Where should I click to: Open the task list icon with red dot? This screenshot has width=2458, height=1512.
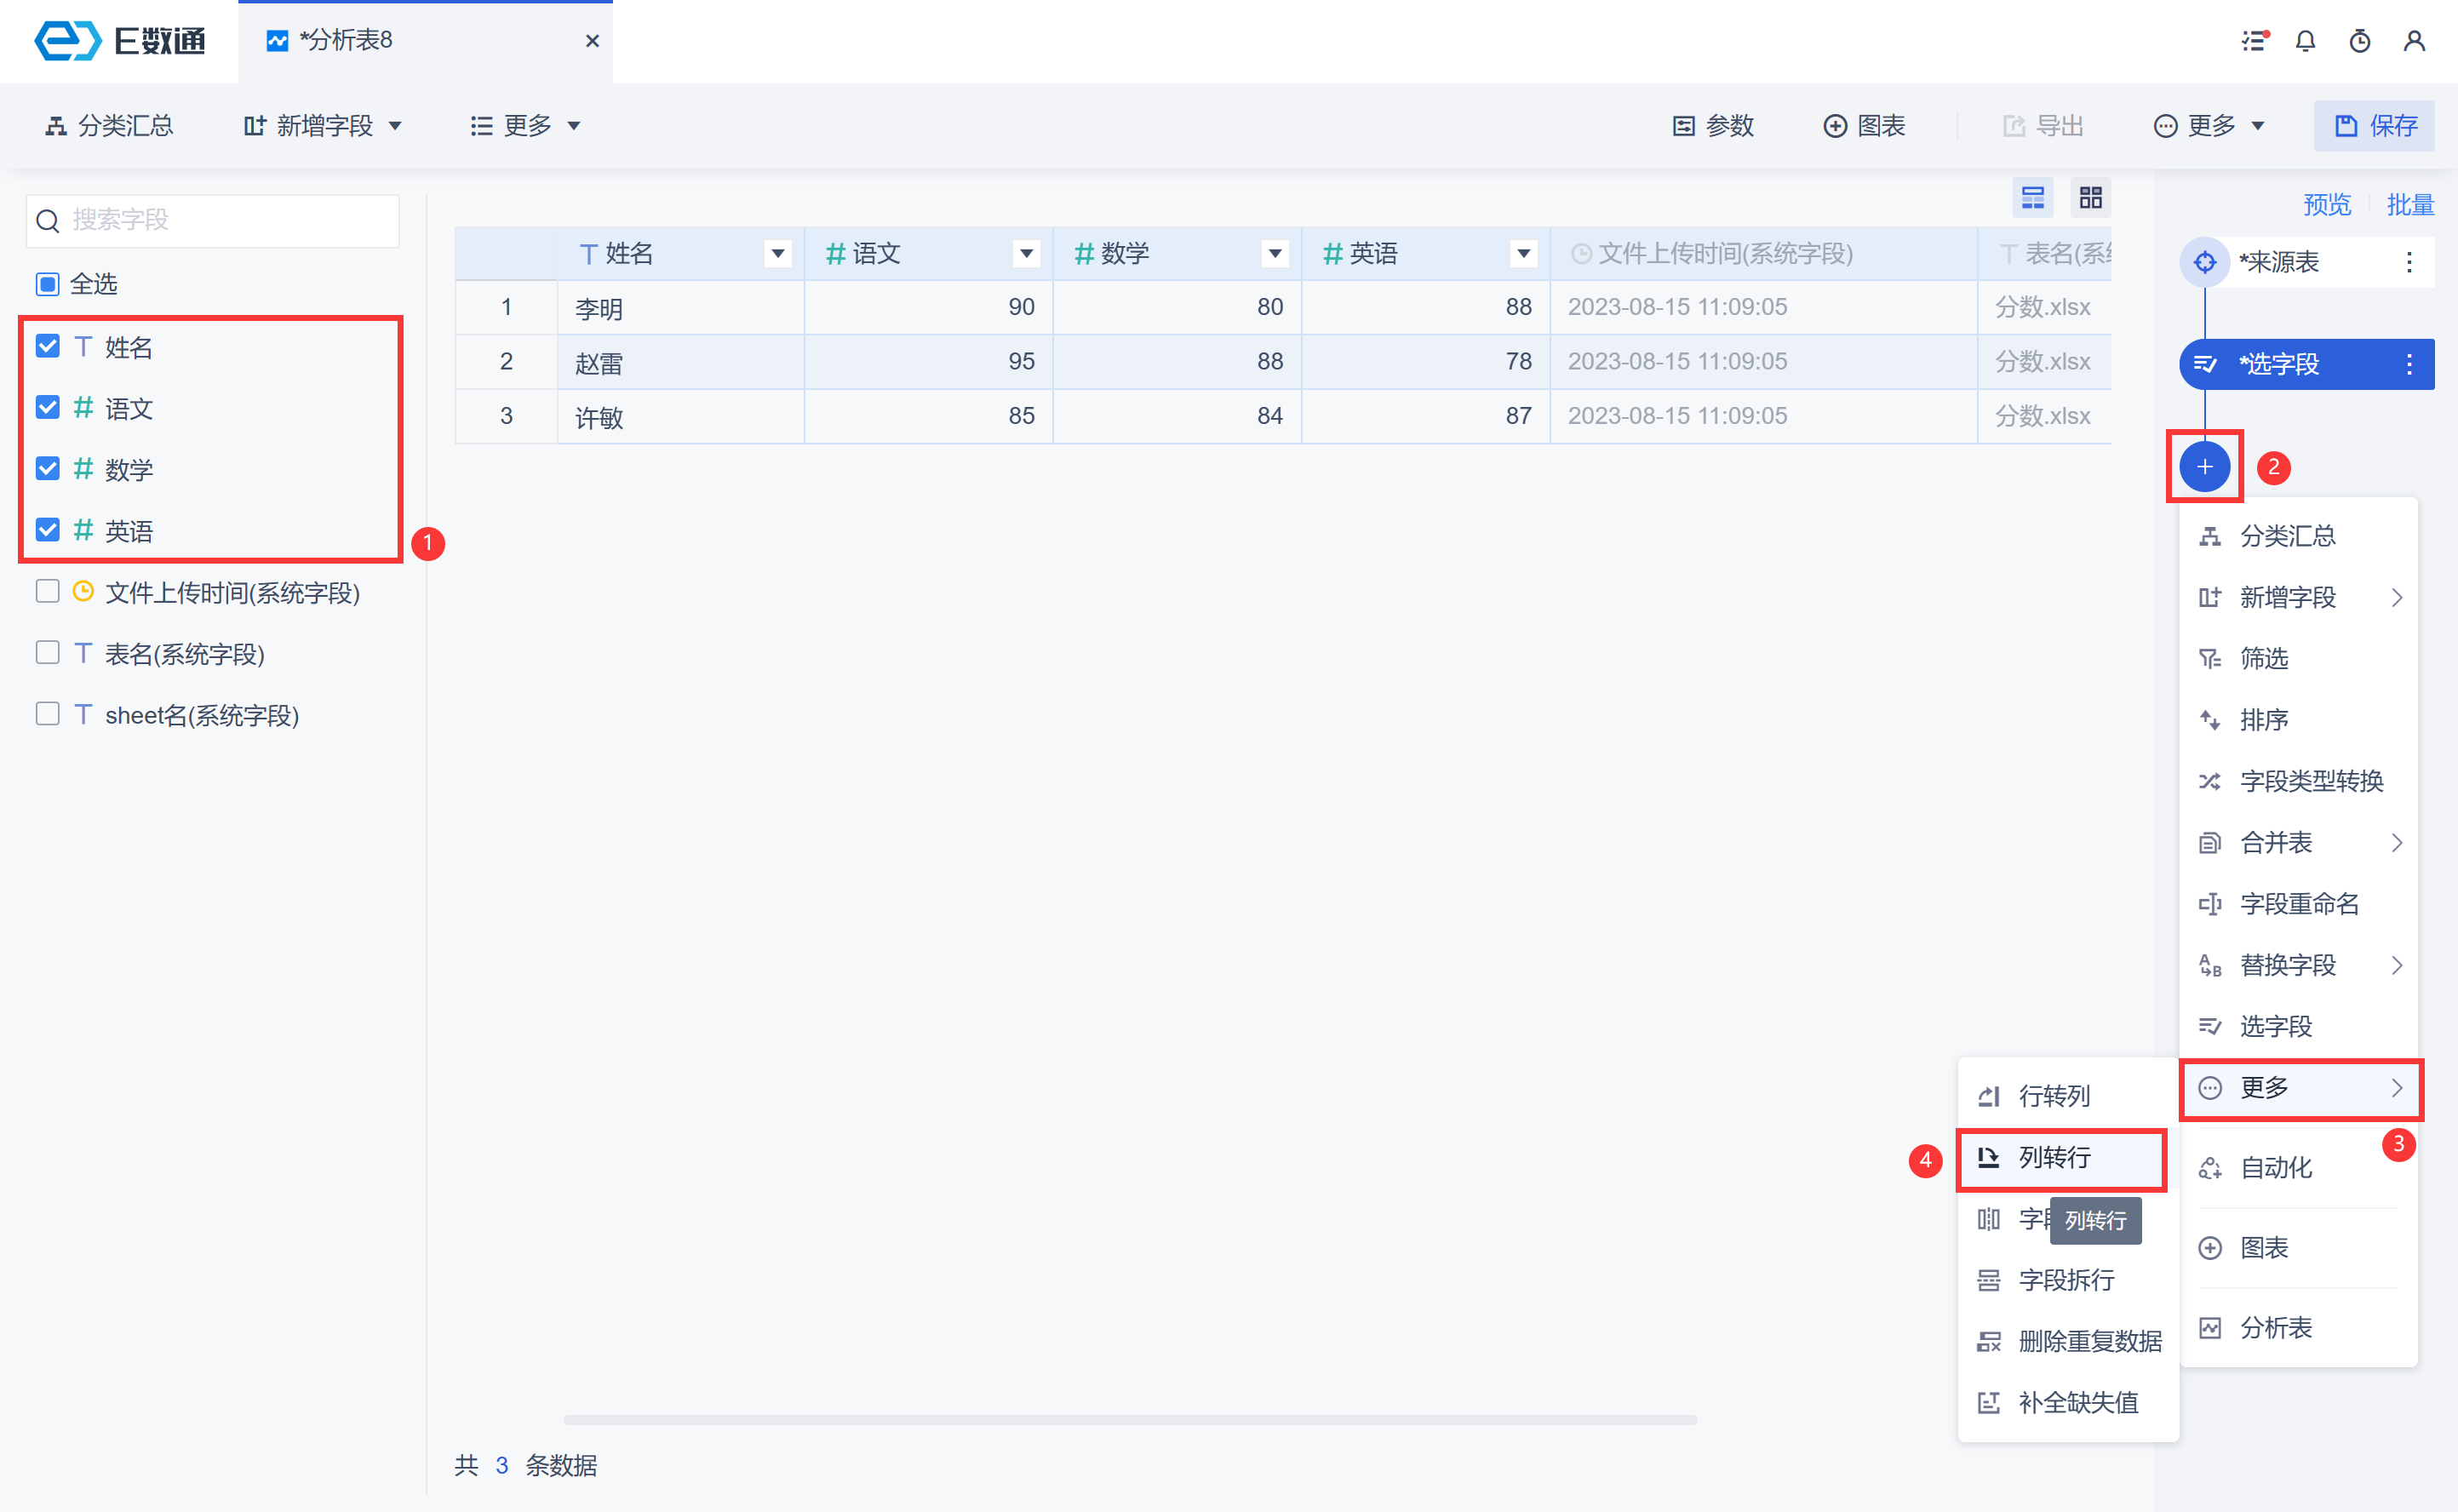(x=2254, y=41)
